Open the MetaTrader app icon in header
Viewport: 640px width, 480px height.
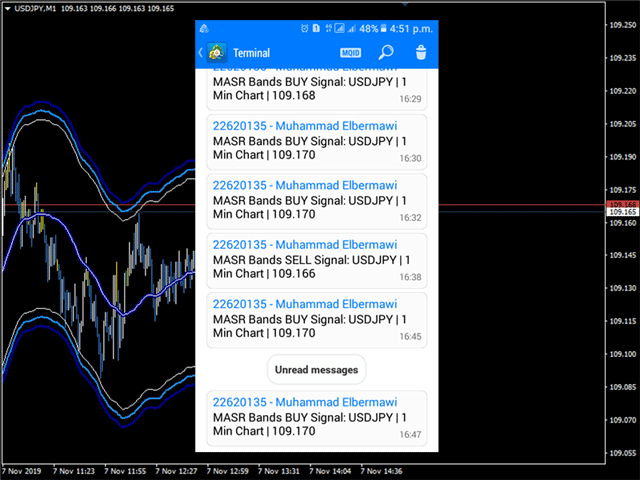pyautogui.click(x=217, y=53)
